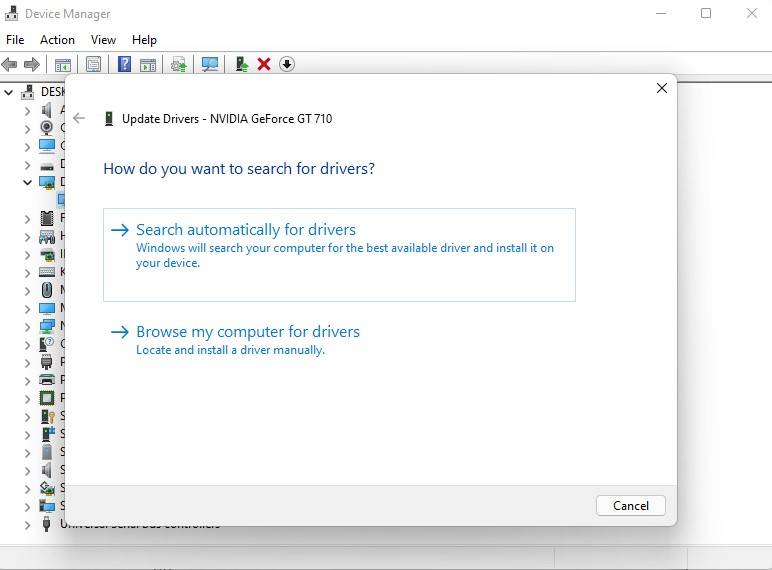The width and height of the screenshot is (772, 570).
Task: Click the down-arrow Disable device toolbar icon
Action: 287,64
